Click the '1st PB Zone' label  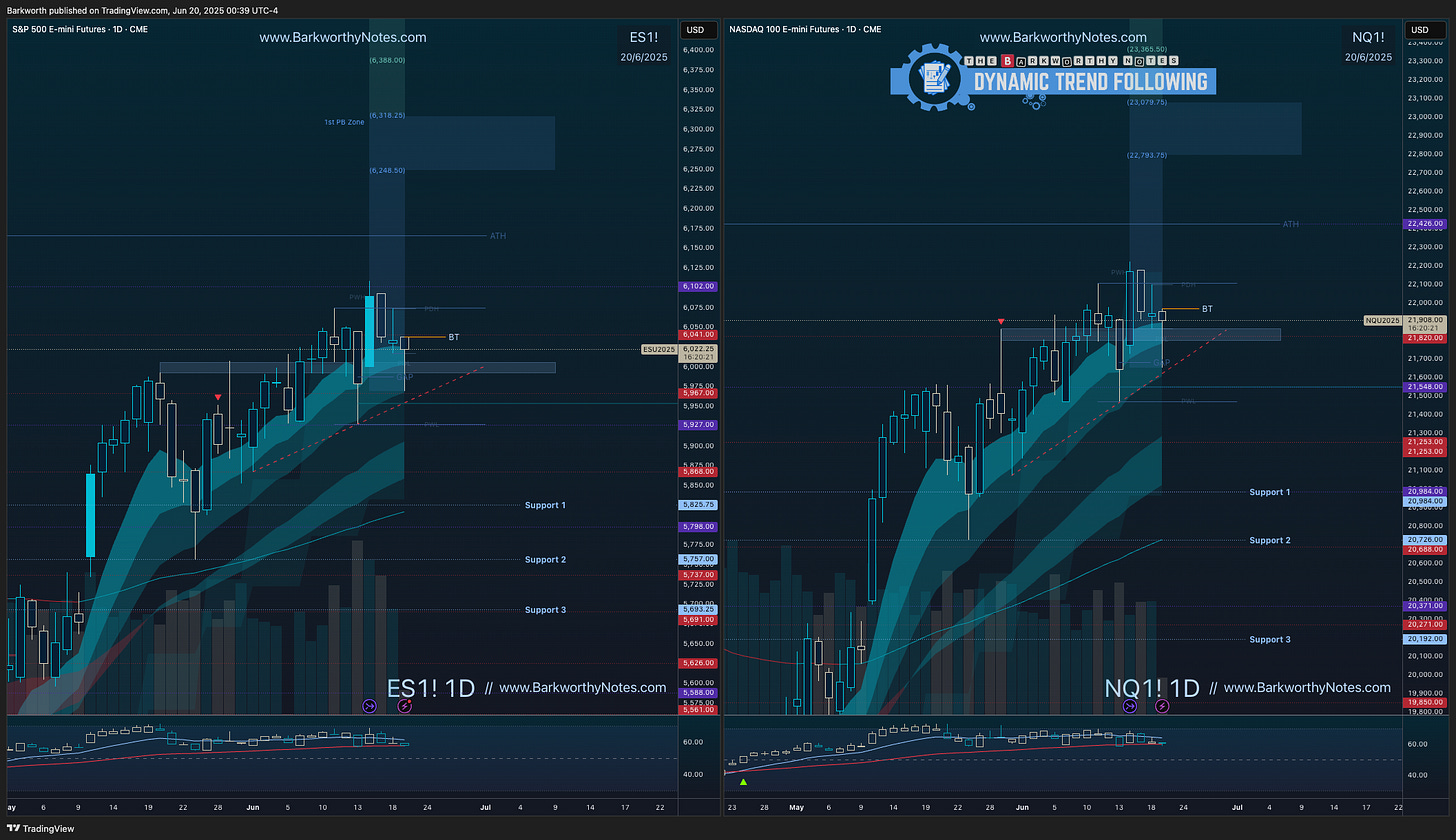(x=343, y=121)
